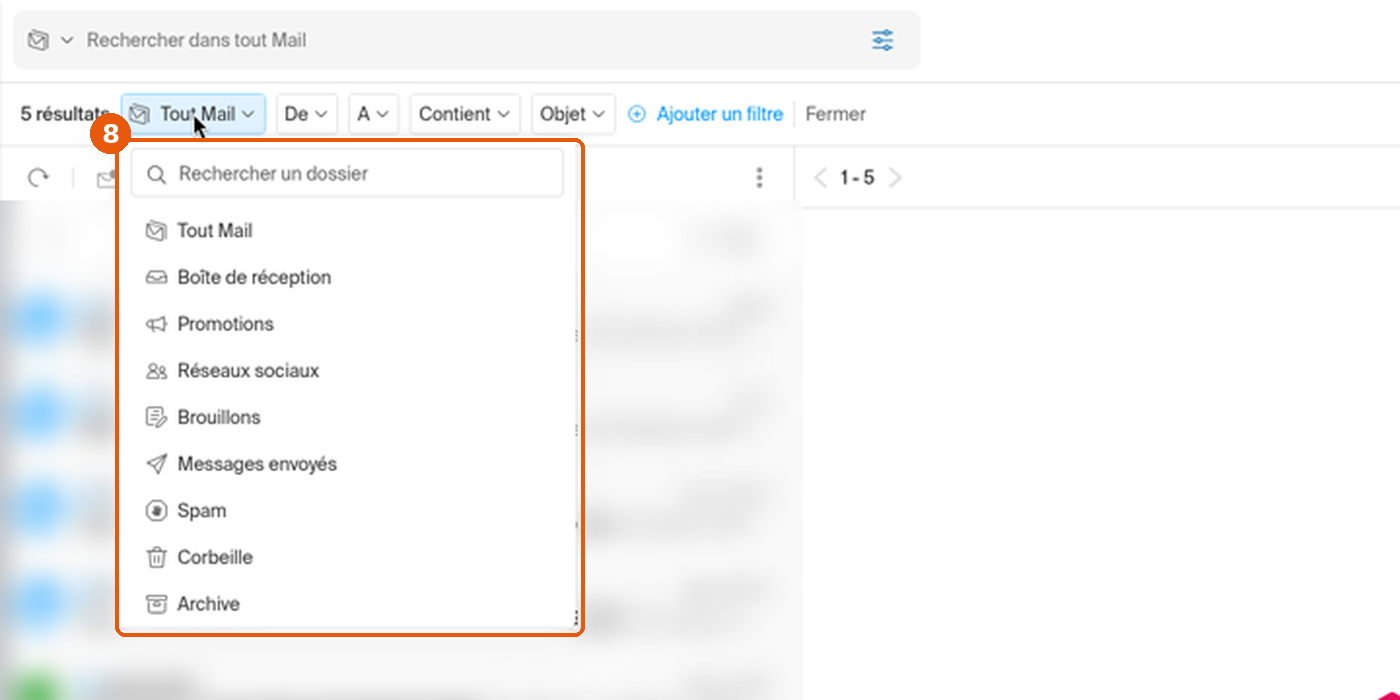Select Spam folder
Viewport: 1400px width, 700px height.
[x=347, y=511]
